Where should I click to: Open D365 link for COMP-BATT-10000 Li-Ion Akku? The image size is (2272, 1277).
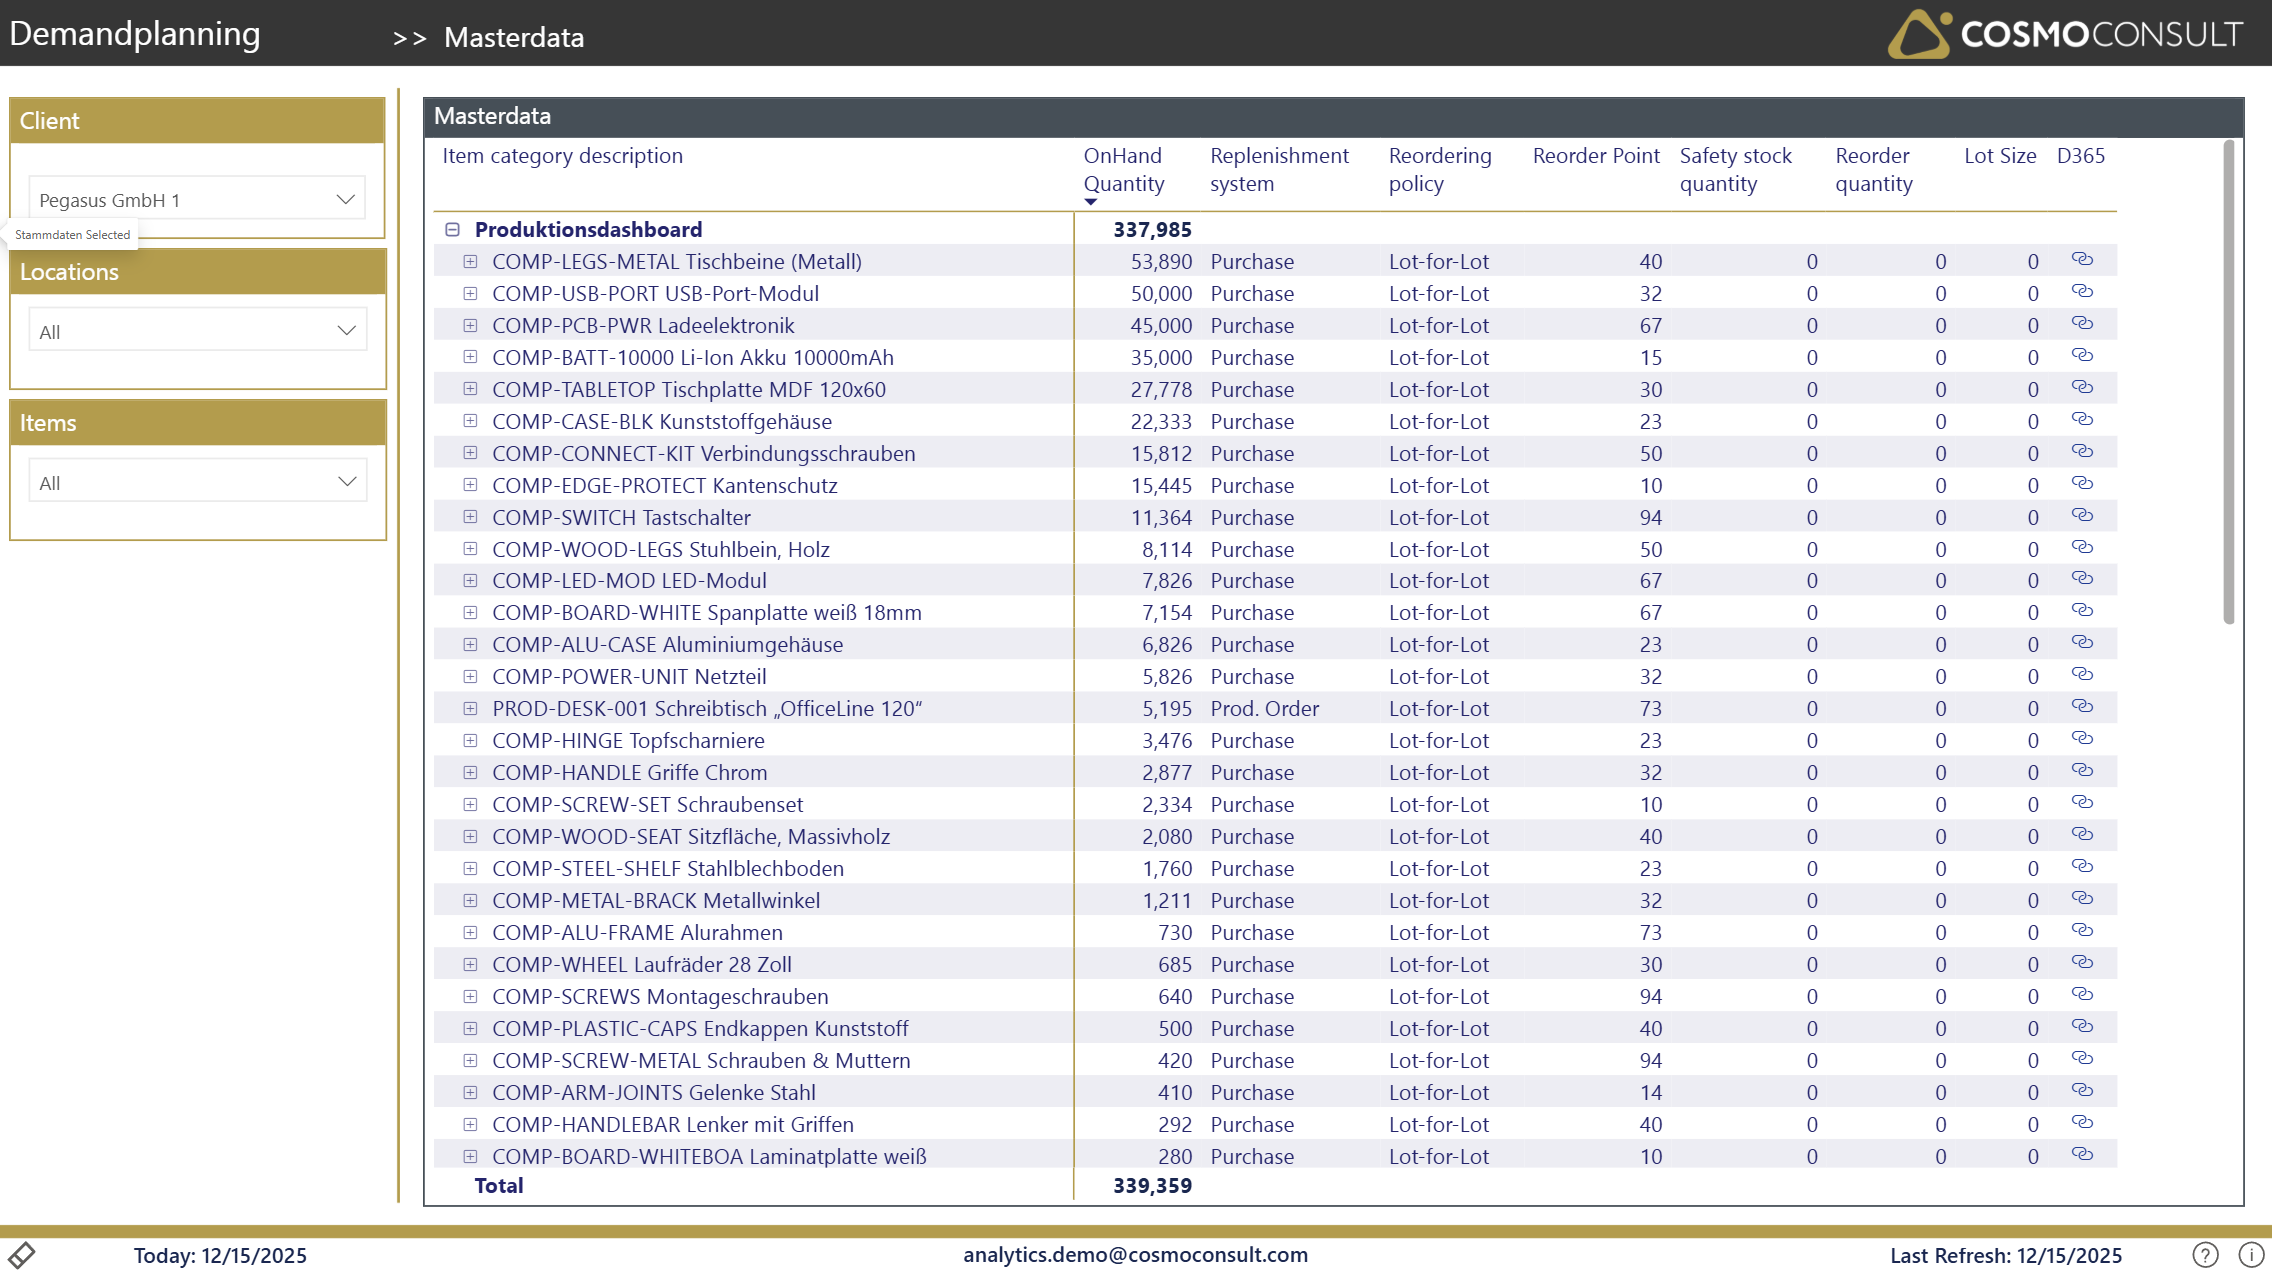pyautogui.click(x=2082, y=356)
